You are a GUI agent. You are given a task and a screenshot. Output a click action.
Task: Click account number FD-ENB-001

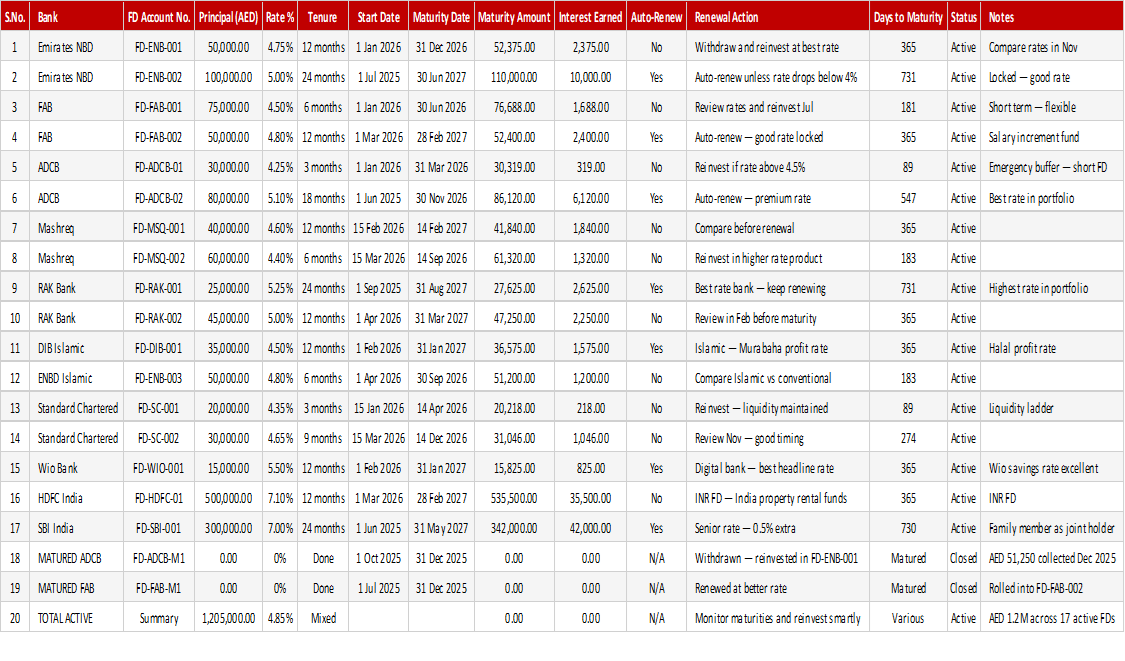(x=159, y=47)
